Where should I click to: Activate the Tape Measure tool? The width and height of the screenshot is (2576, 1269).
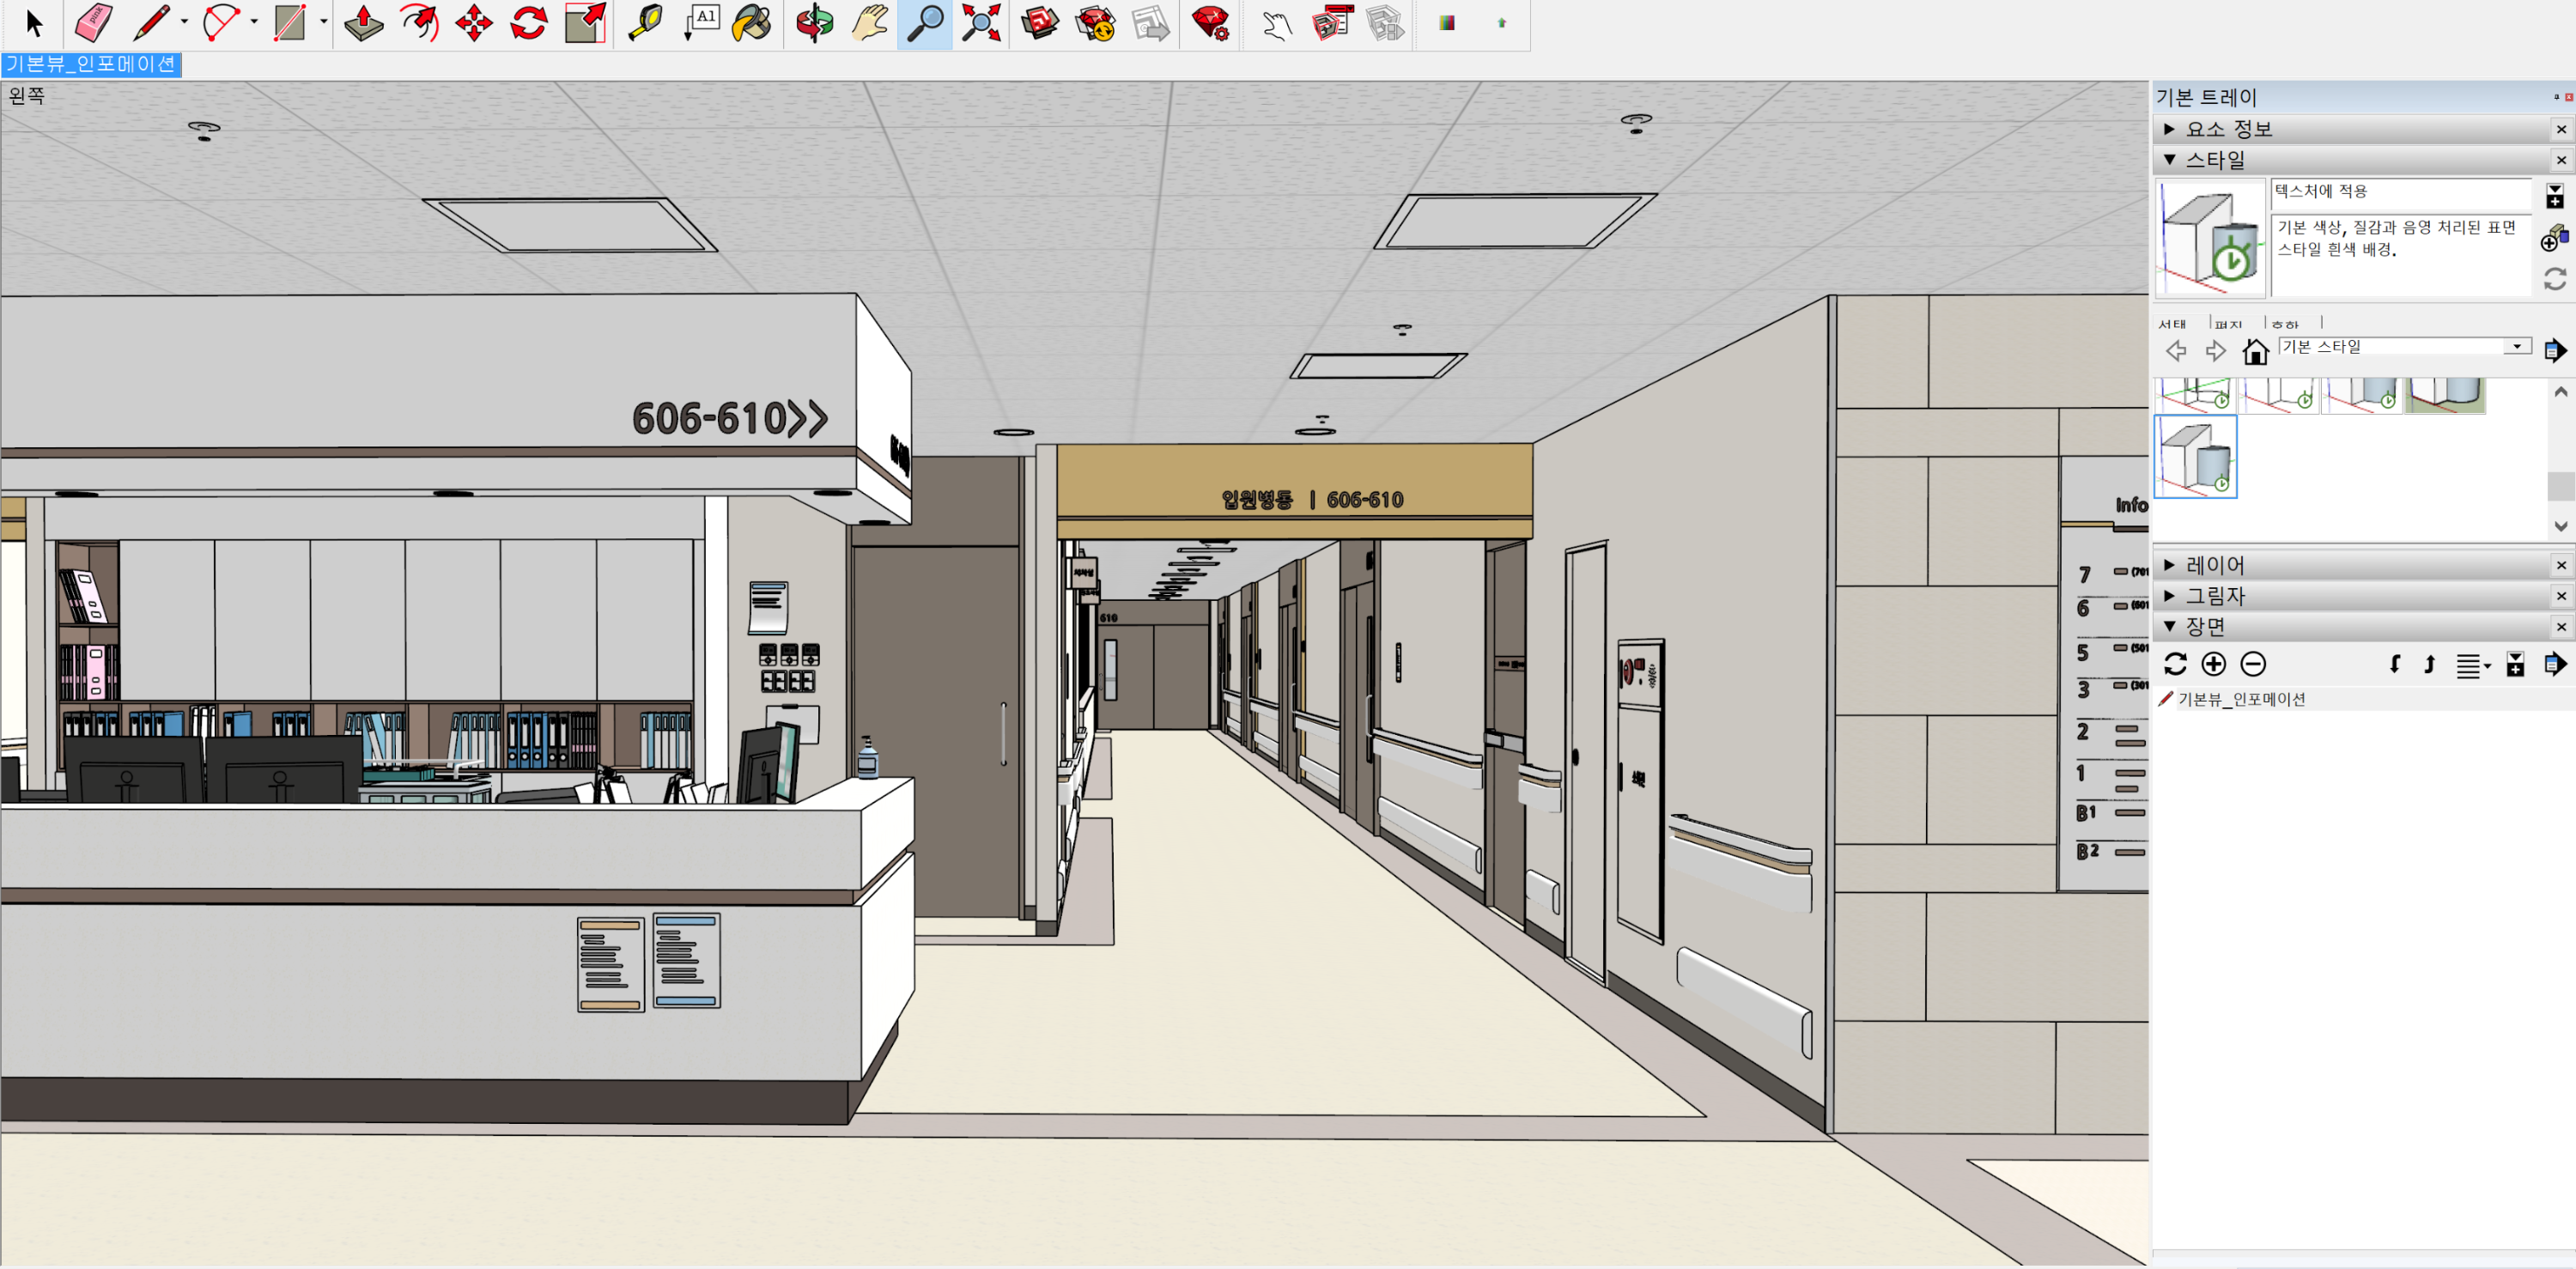[645, 22]
